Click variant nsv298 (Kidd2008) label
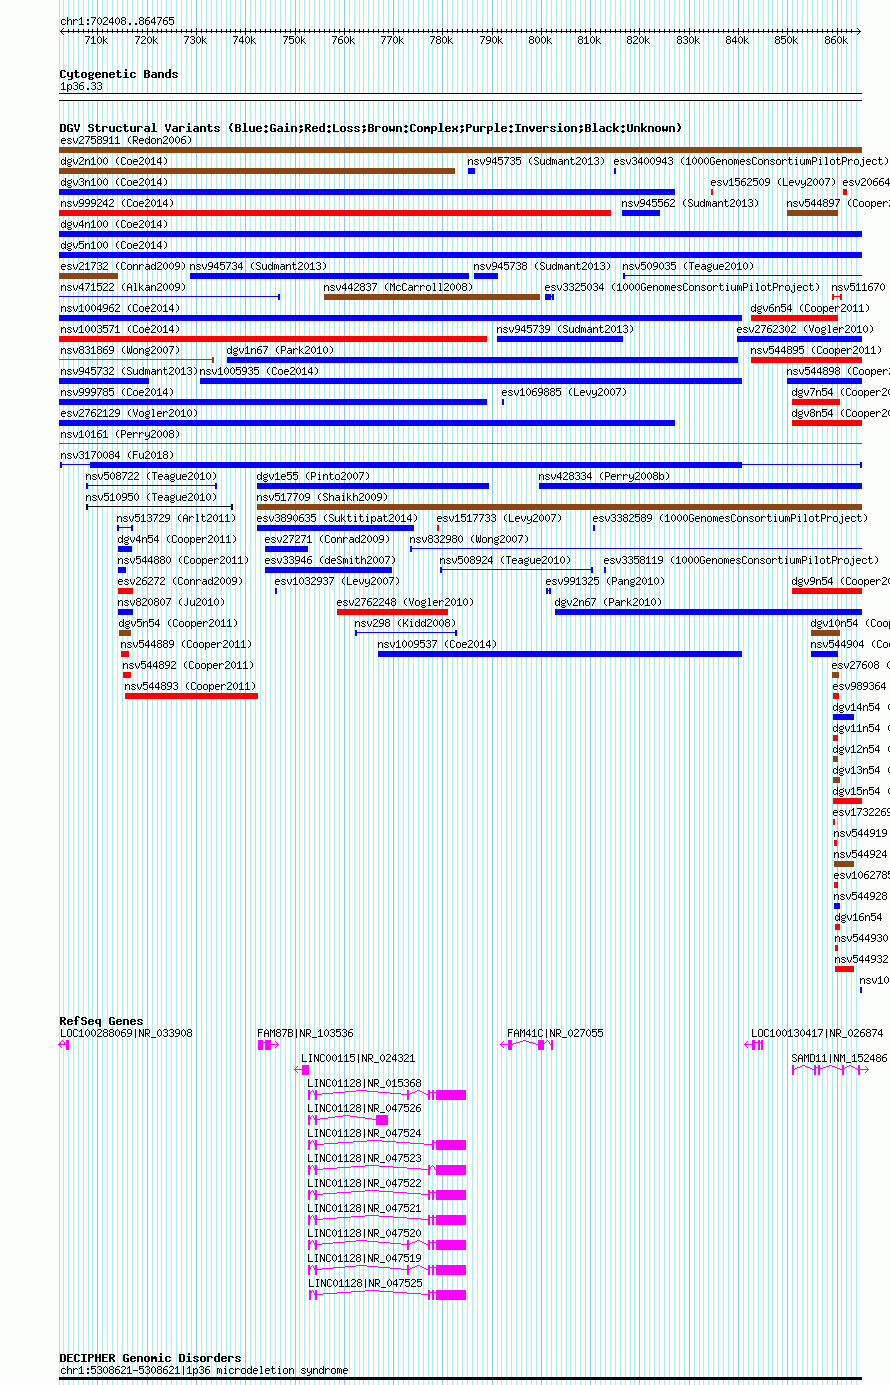Image resolution: width=890 pixels, height=1385 pixels. 406,624
